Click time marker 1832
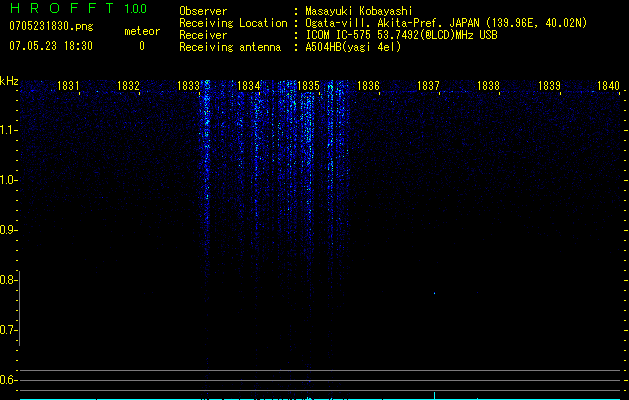The image size is (629, 400). [x=128, y=86]
